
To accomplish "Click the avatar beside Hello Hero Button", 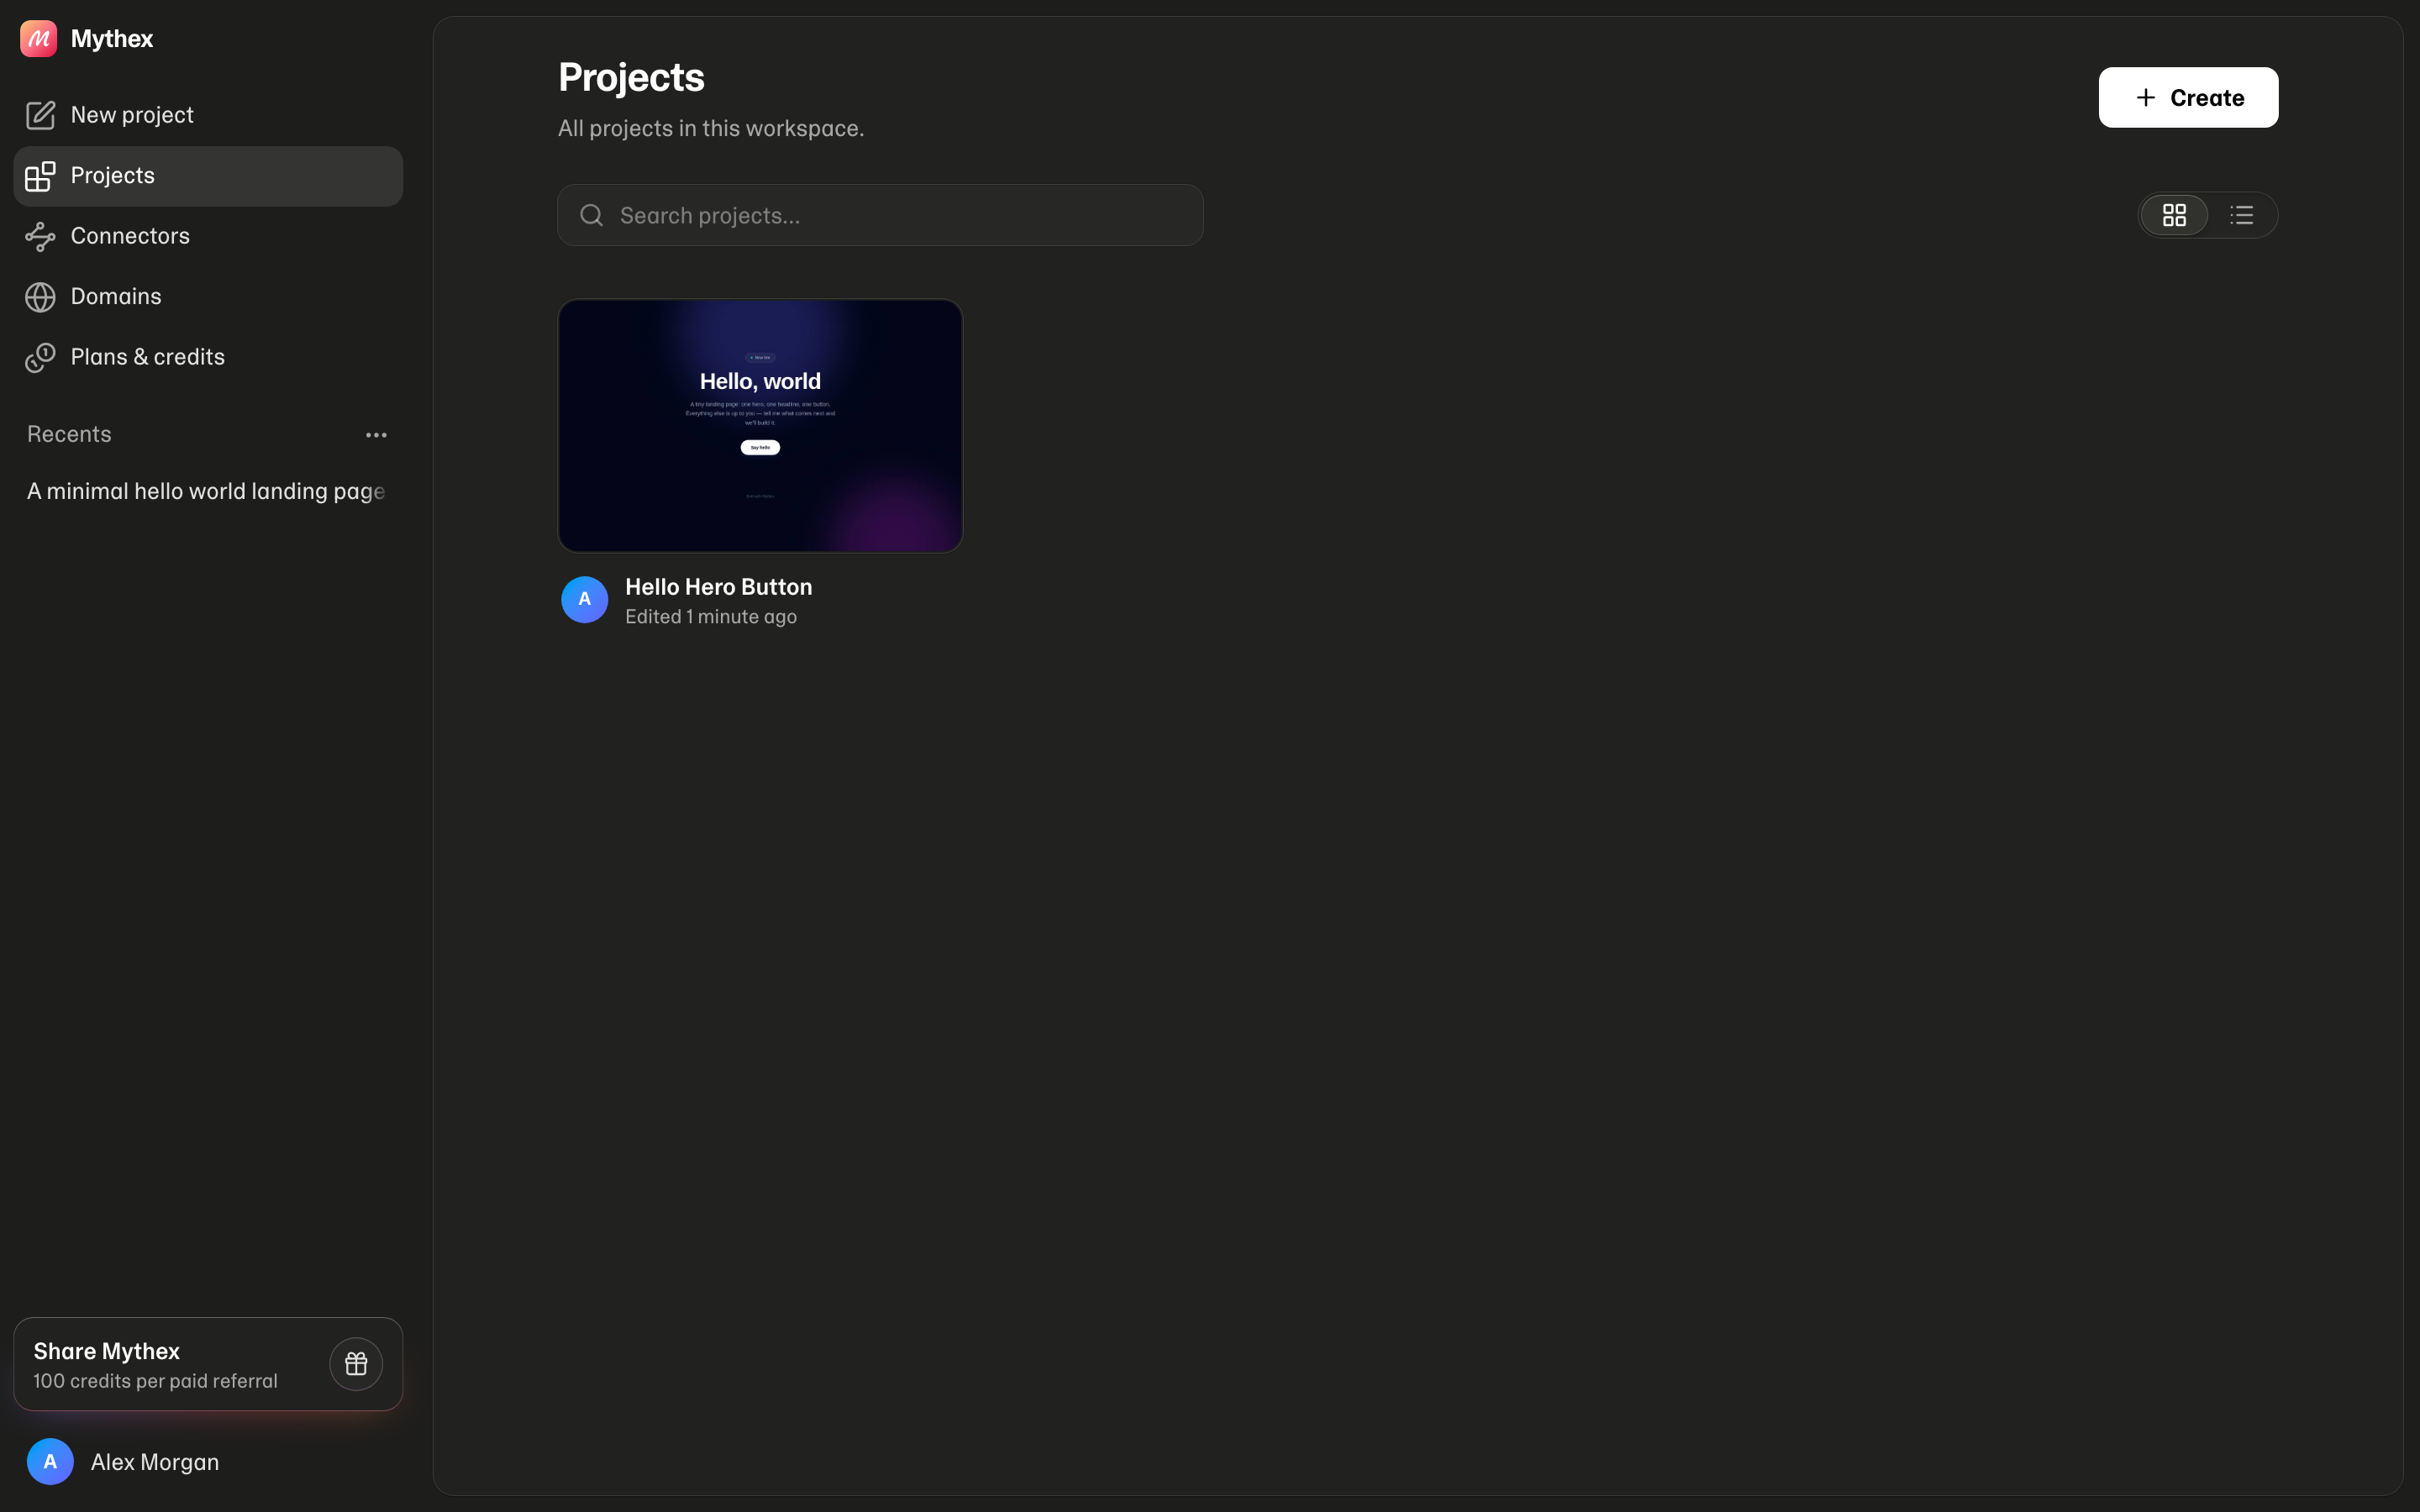I will click(x=585, y=600).
